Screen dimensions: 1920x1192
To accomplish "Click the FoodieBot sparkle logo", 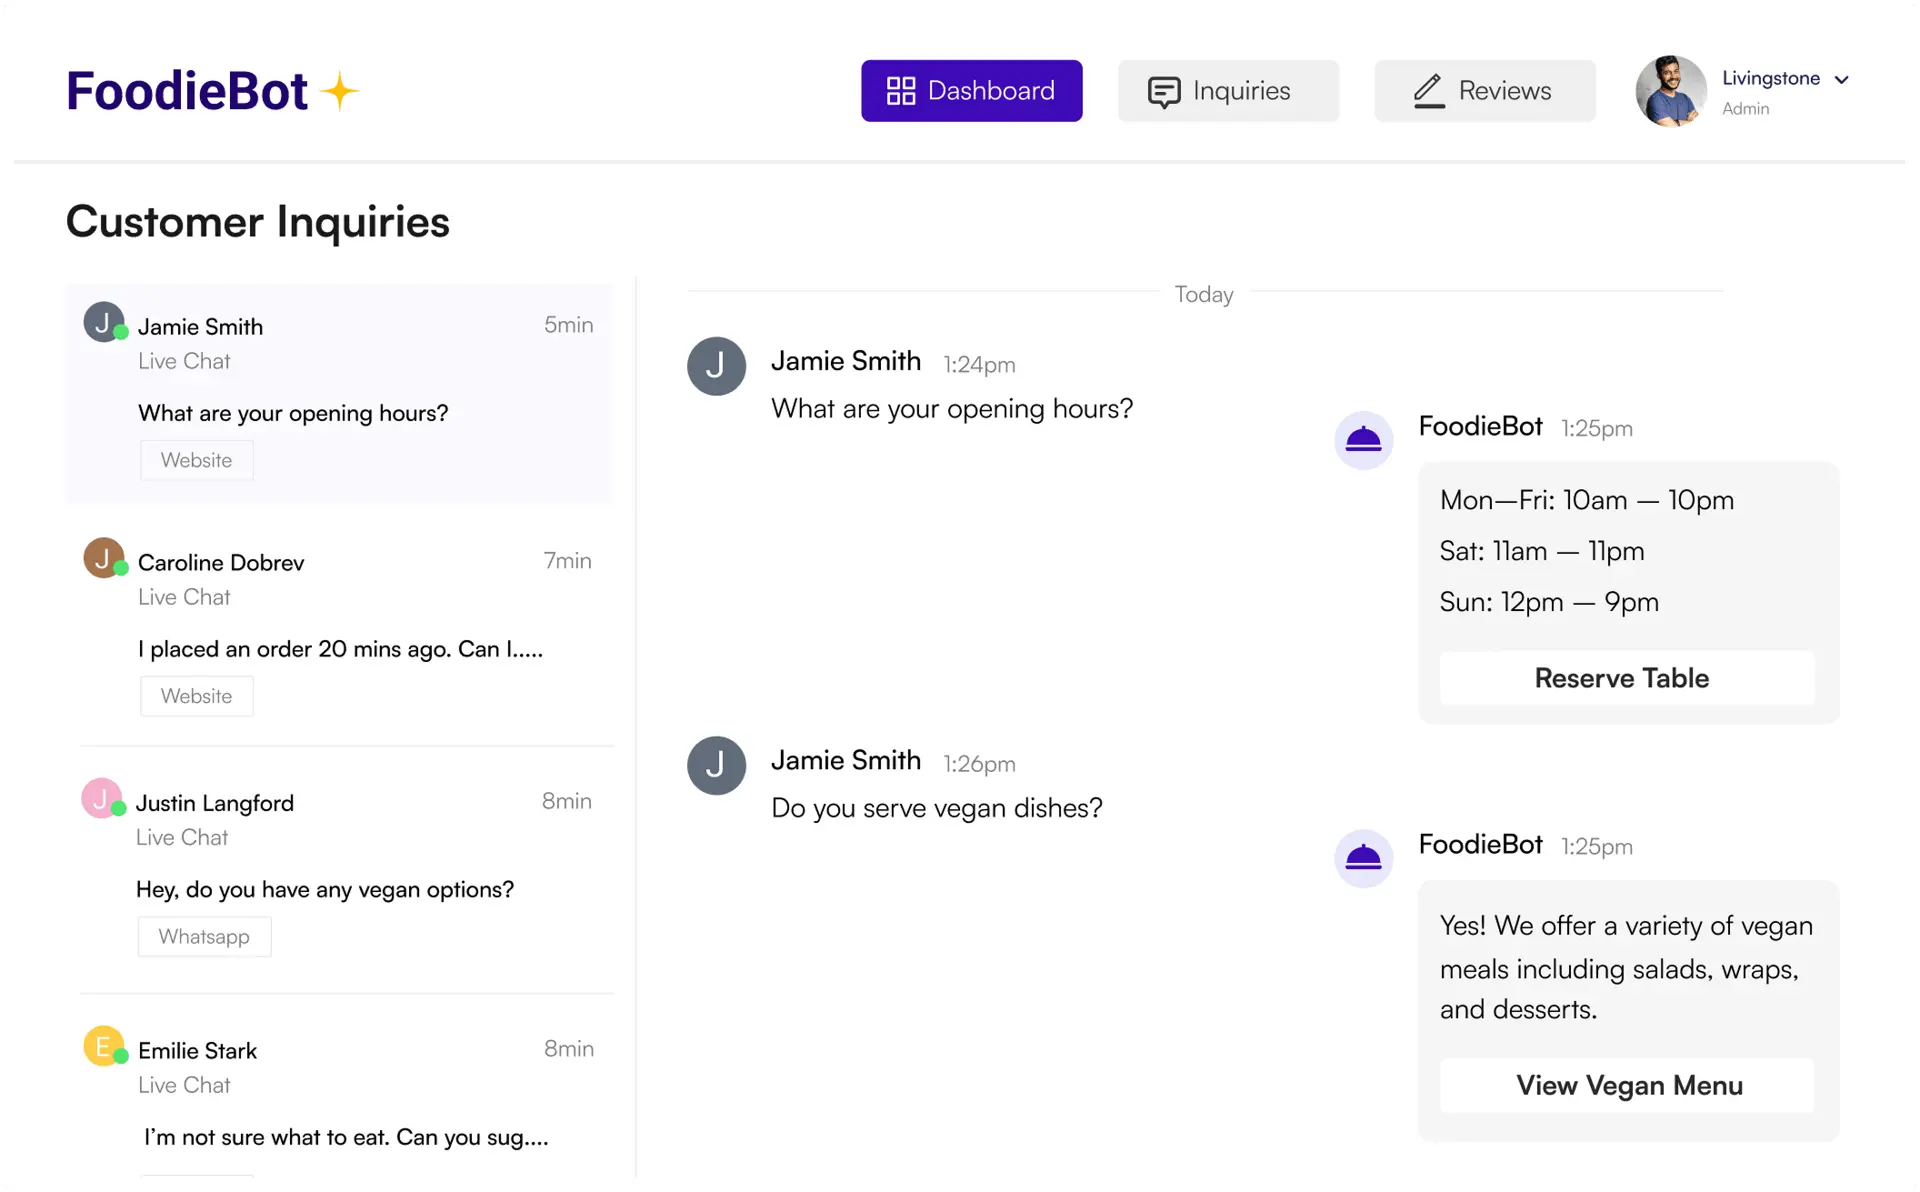I will pos(341,89).
